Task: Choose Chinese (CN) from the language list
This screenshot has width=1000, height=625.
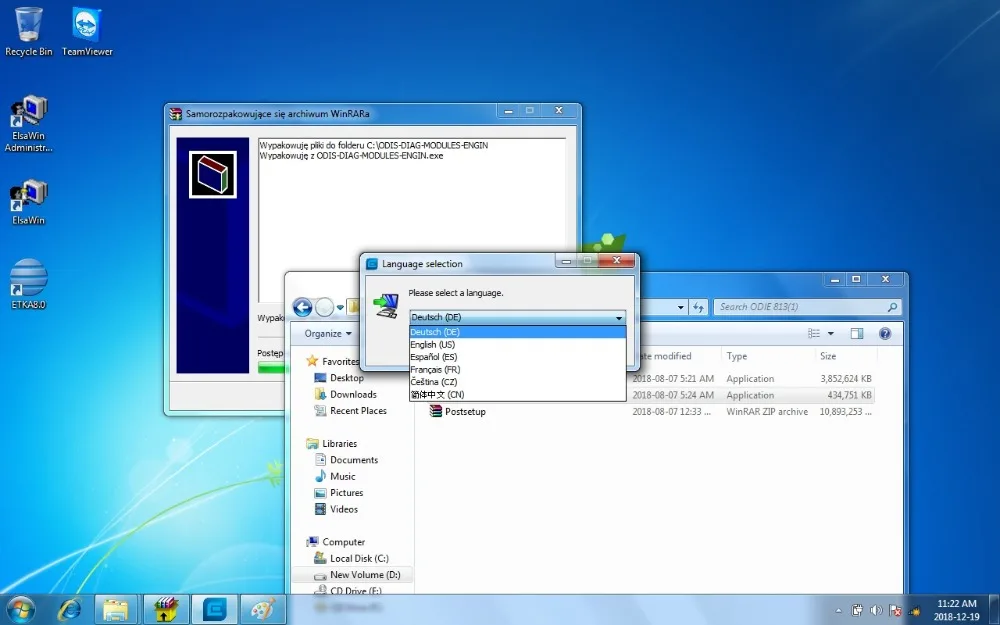Action: [x=517, y=394]
